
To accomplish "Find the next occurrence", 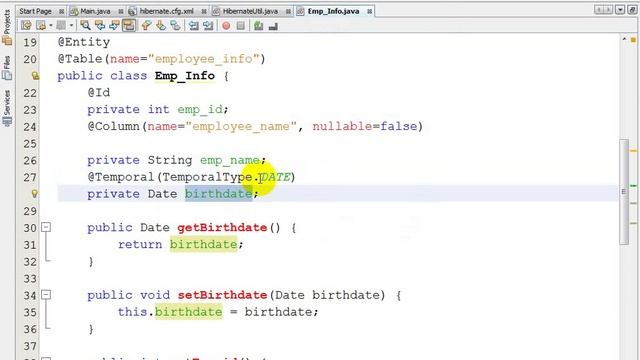I will pyautogui.click(x=114, y=26).
